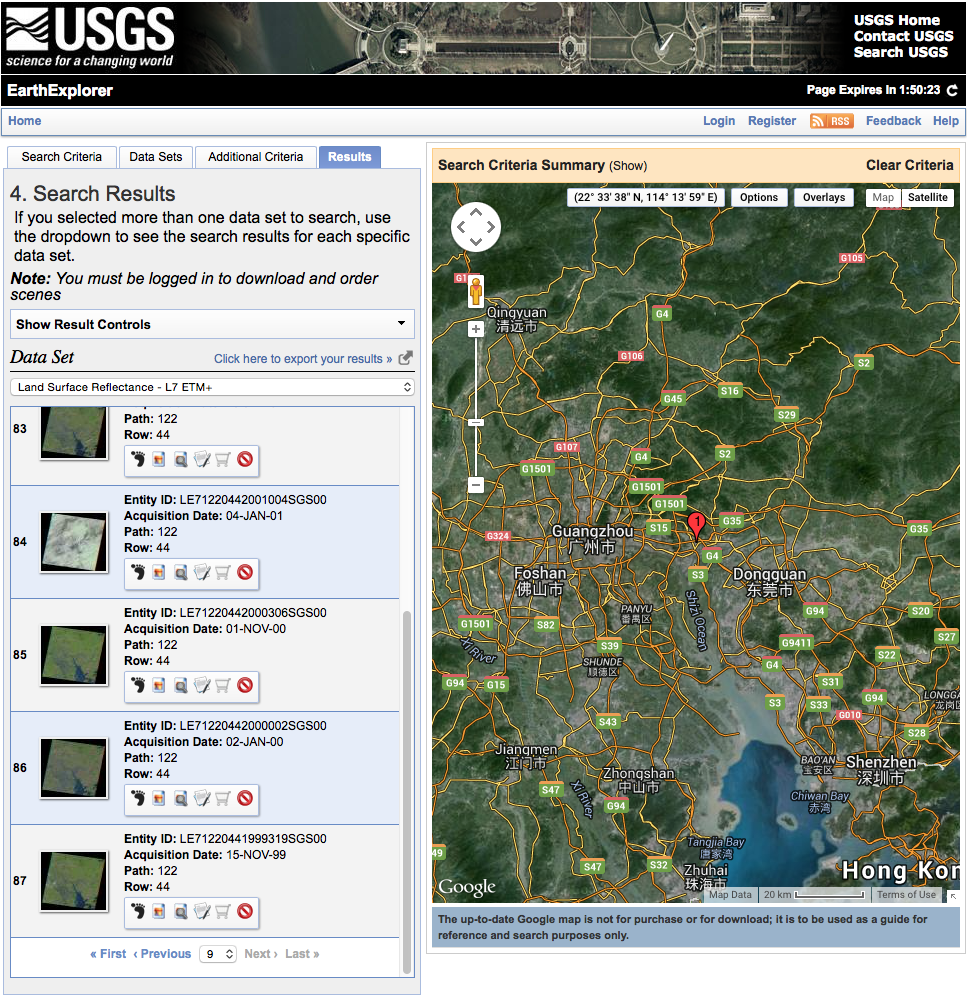The image size is (967, 999).
Task: Zoom out with the map minus button
Action: tap(476, 485)
